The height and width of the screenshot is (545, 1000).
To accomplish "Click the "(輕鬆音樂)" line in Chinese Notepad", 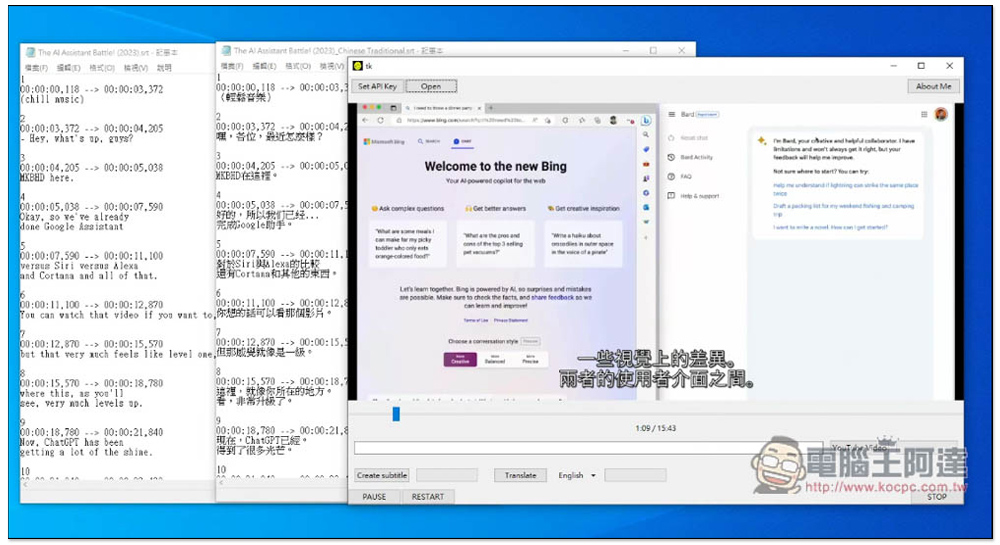I will pyautogui.click(x=244, y=98).
